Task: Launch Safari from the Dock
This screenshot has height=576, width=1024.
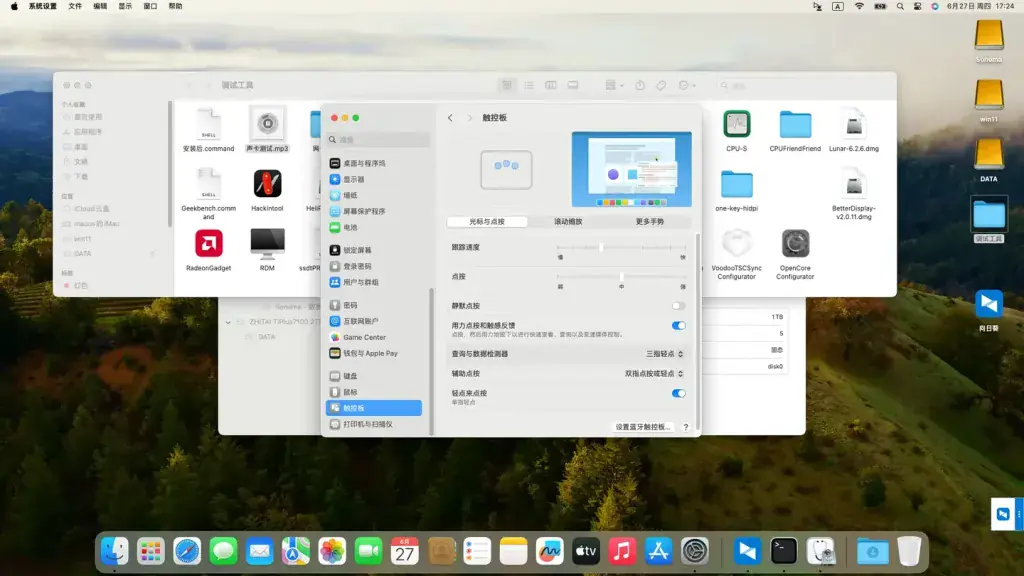Action: point(187,552)
